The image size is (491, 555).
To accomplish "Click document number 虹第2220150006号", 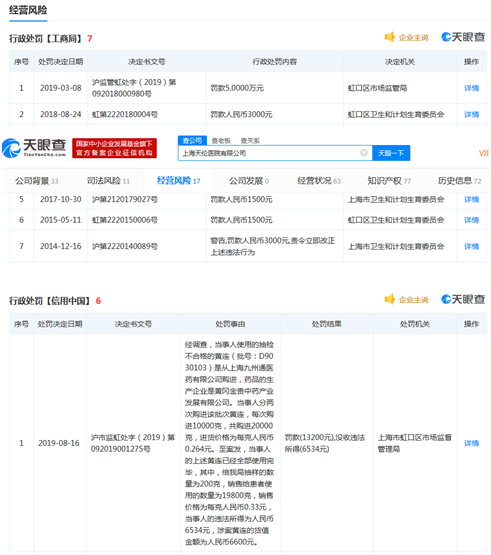I will point(125,220).
